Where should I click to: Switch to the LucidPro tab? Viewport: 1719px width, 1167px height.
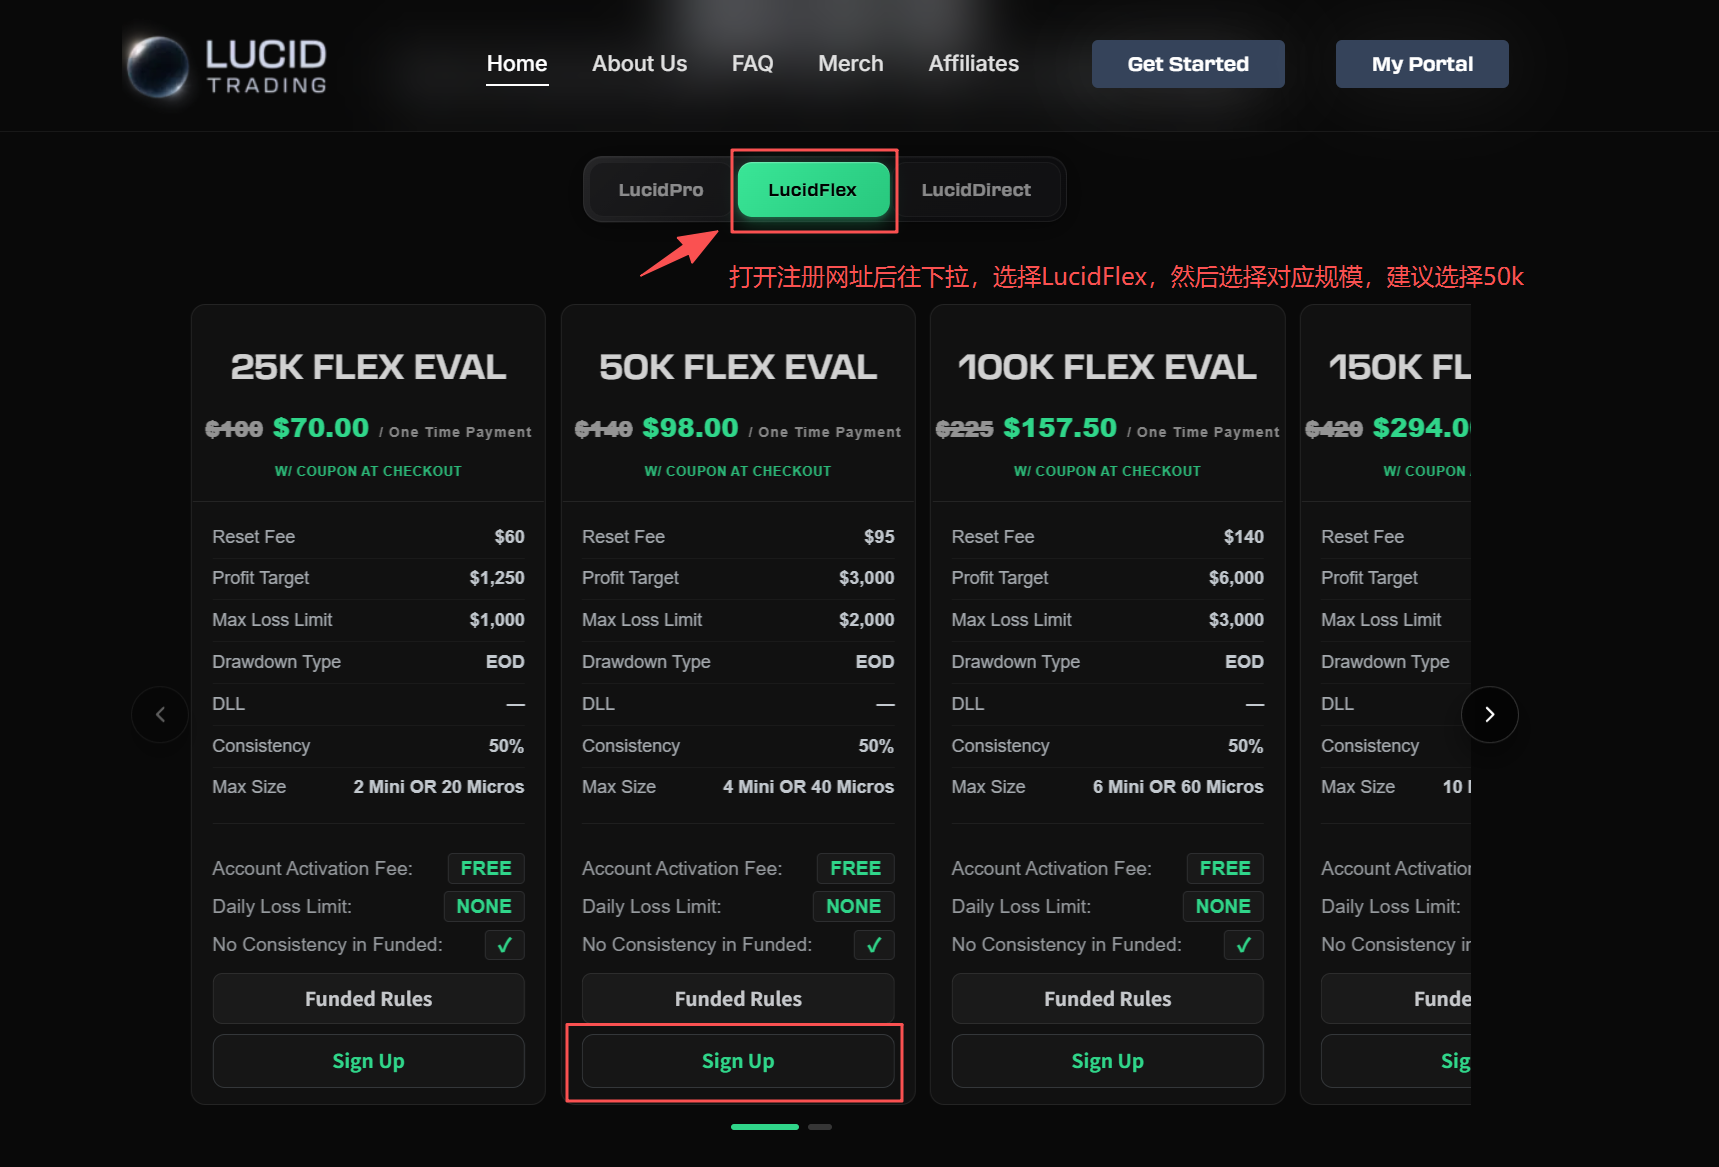pos(661,190)
